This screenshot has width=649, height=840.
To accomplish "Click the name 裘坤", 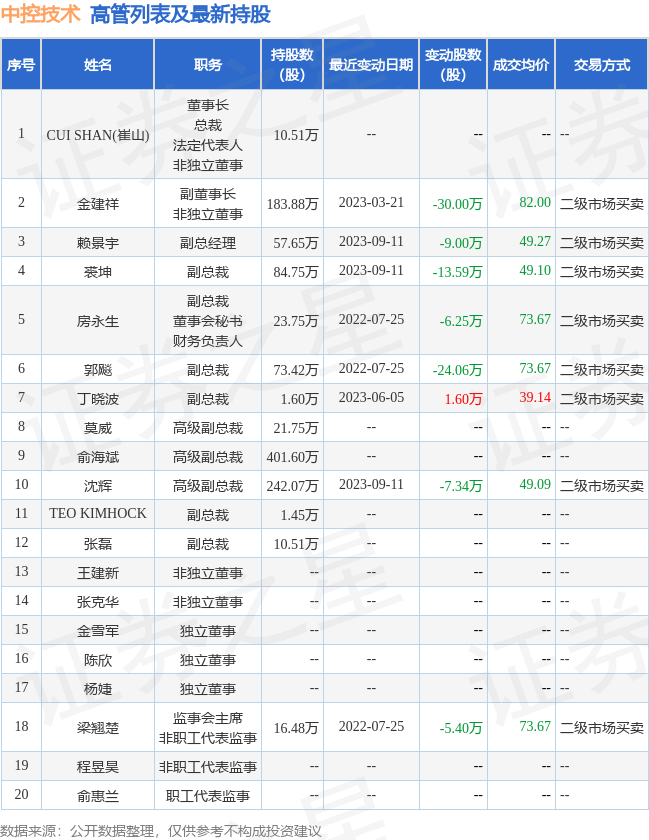I will tap(98, 272).
